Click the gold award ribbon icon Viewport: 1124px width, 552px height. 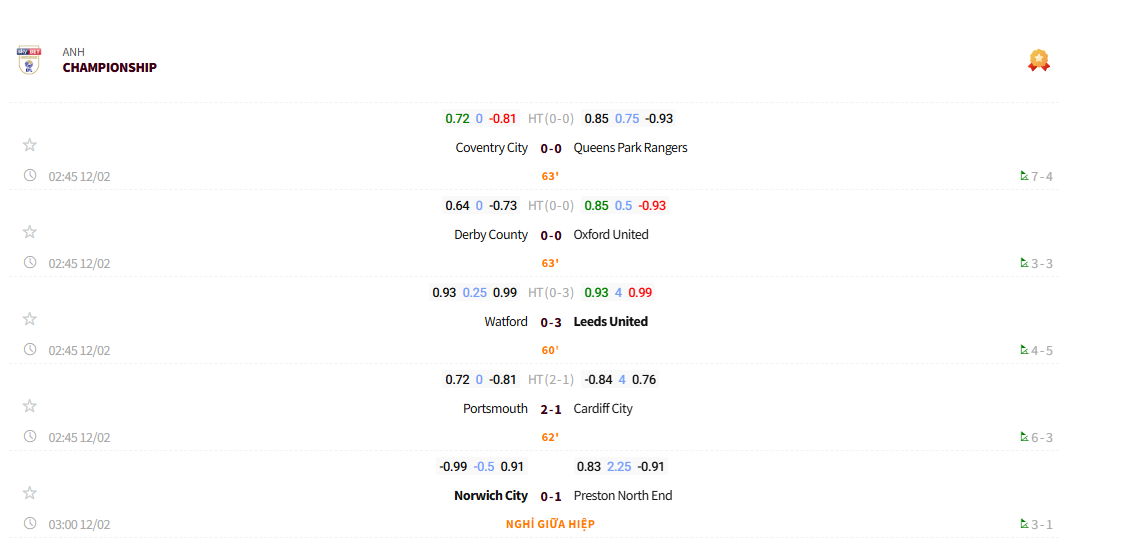tap(1039, 60)
